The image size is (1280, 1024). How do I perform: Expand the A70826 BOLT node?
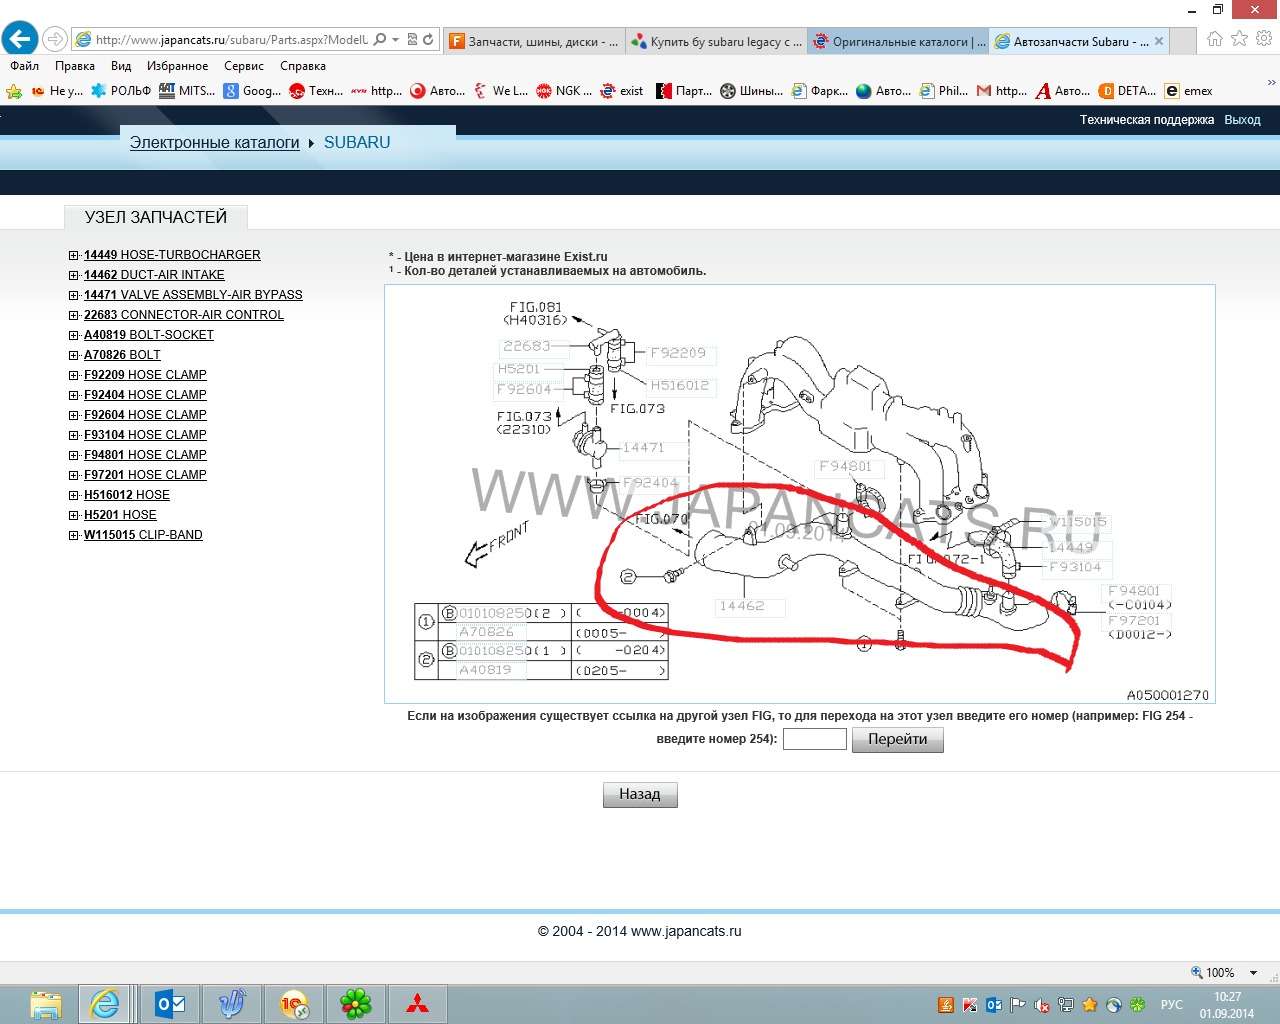[x=73, y=355]
